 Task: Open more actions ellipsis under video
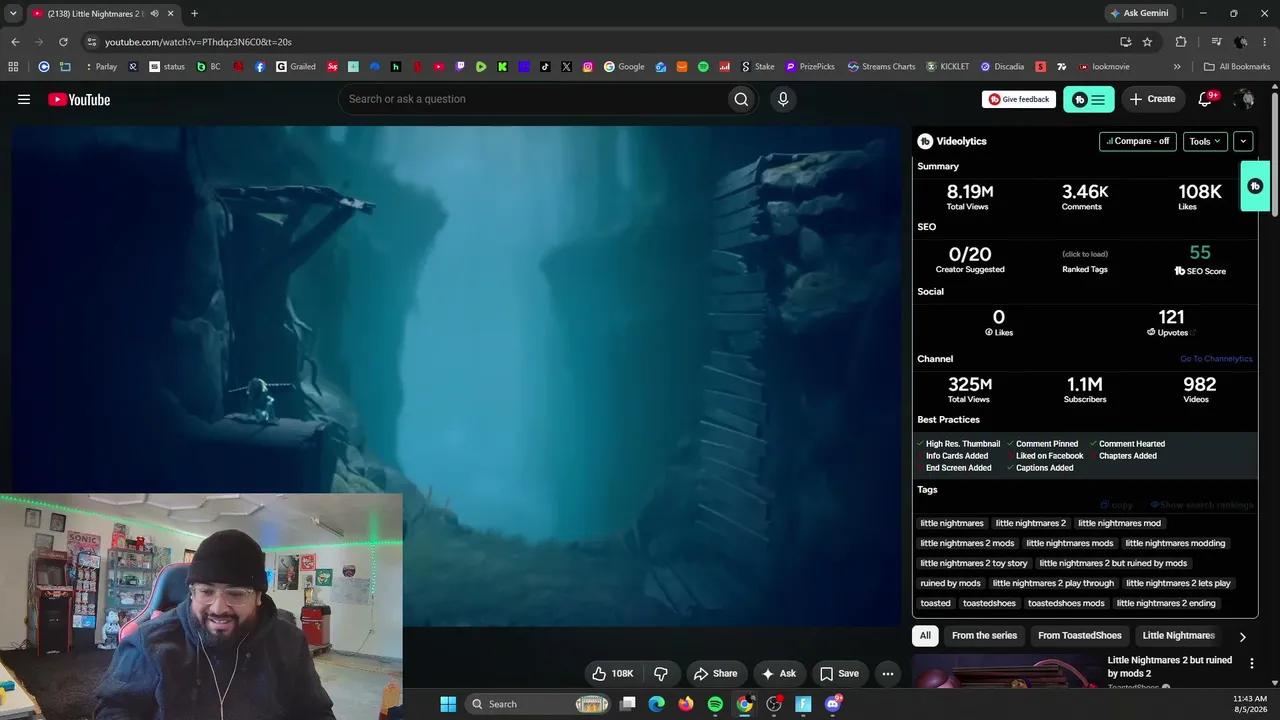(x=887, y=674)
